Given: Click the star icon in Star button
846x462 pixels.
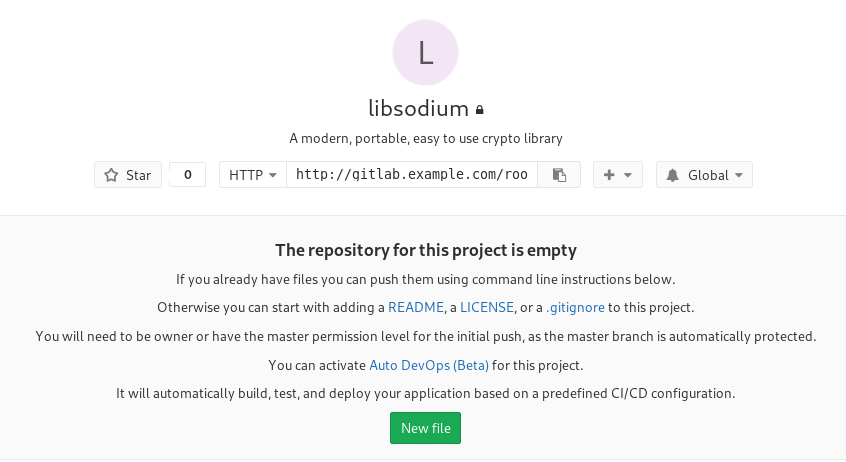Looking at the screenshot, I should [112, 175].
